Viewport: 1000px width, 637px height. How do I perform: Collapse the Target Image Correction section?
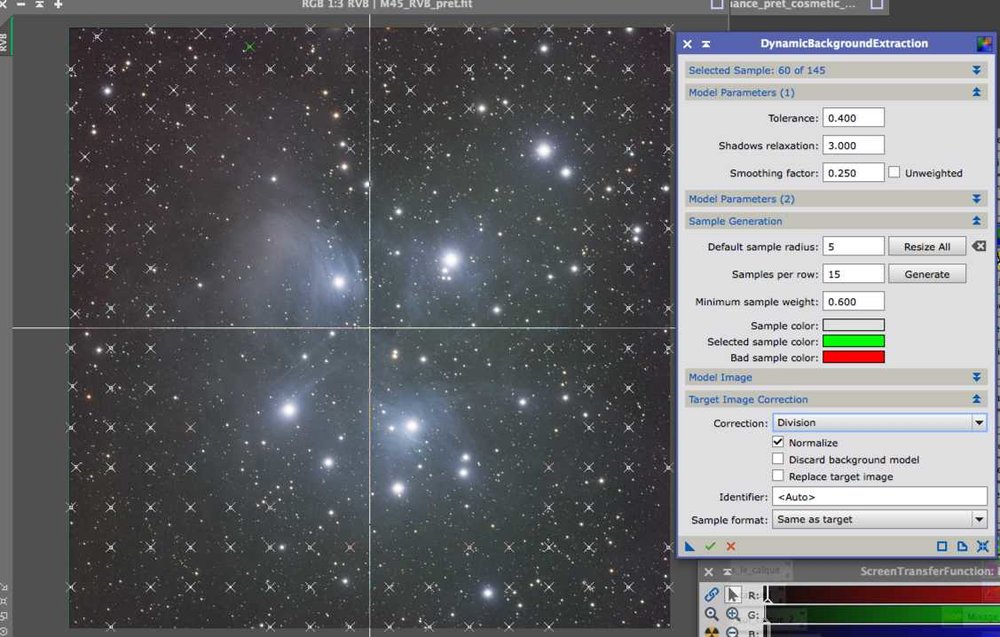976,399
